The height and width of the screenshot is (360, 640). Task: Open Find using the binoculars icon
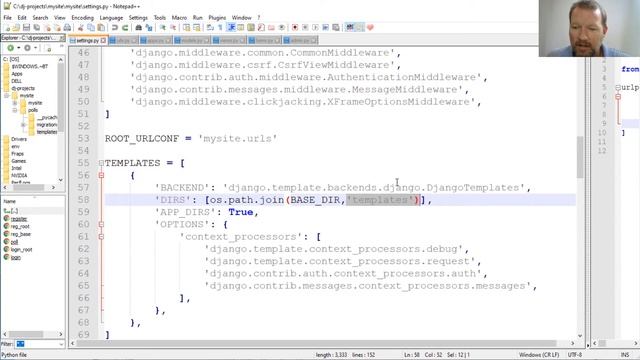[x=138, y=28]
